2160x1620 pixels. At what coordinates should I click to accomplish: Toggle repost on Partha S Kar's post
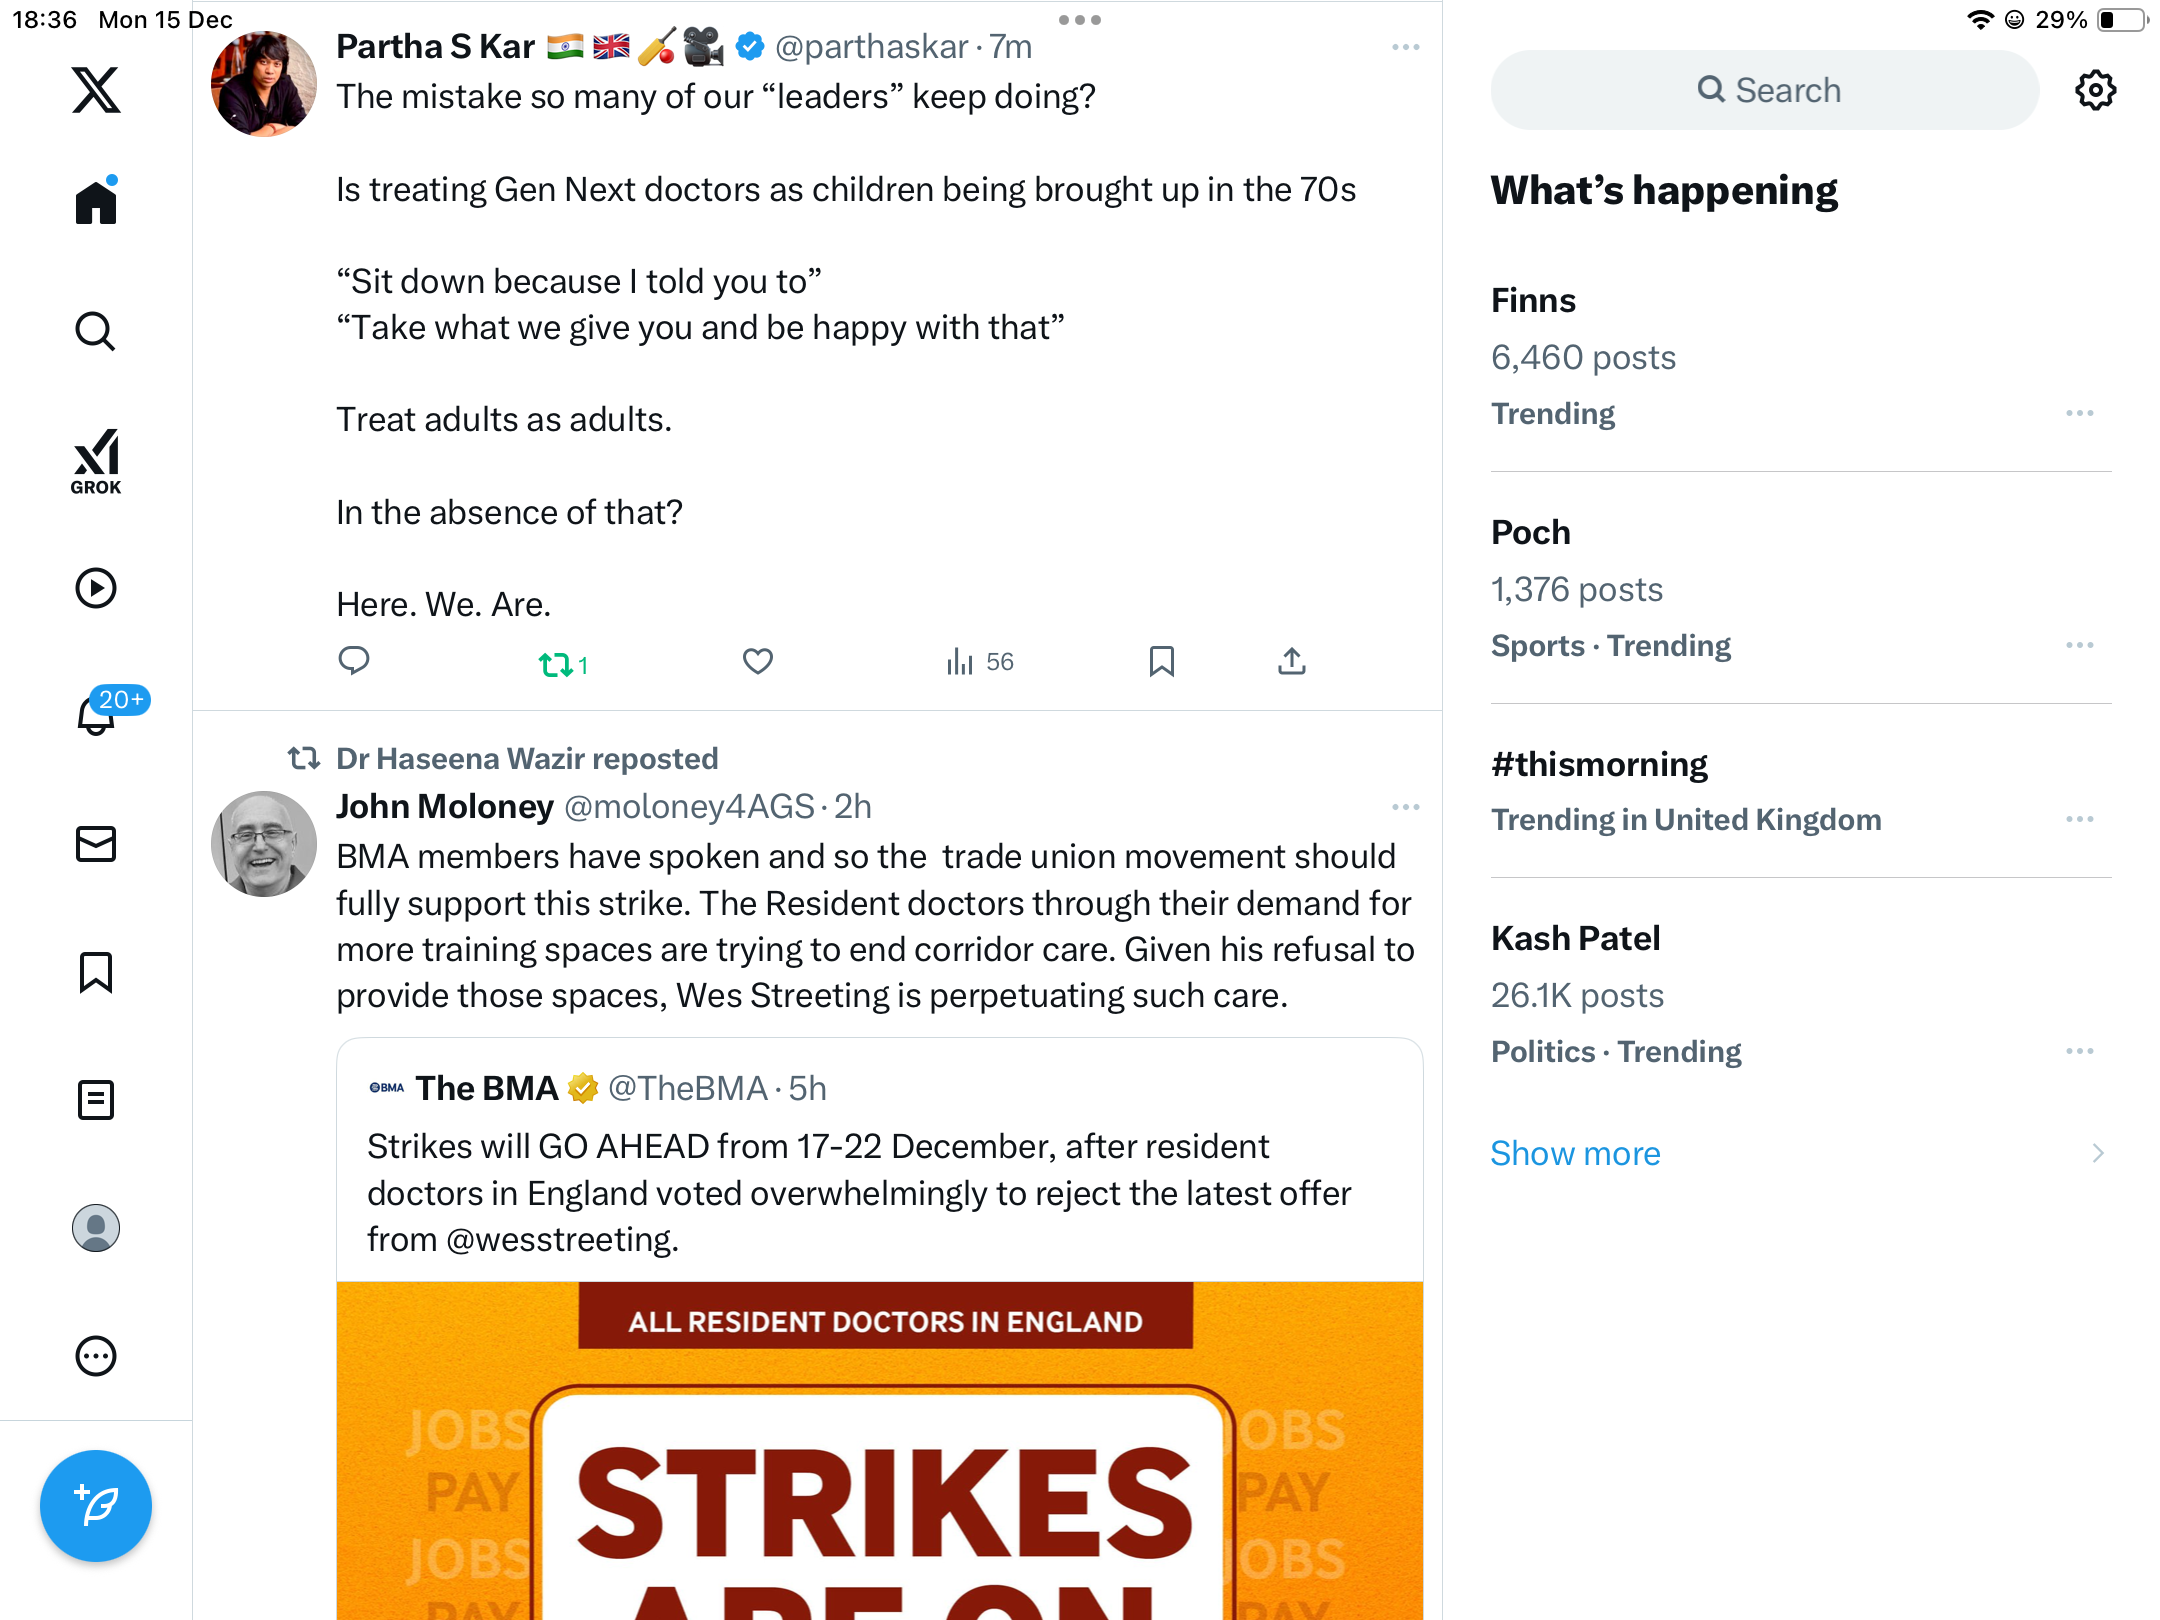[556, 664]
